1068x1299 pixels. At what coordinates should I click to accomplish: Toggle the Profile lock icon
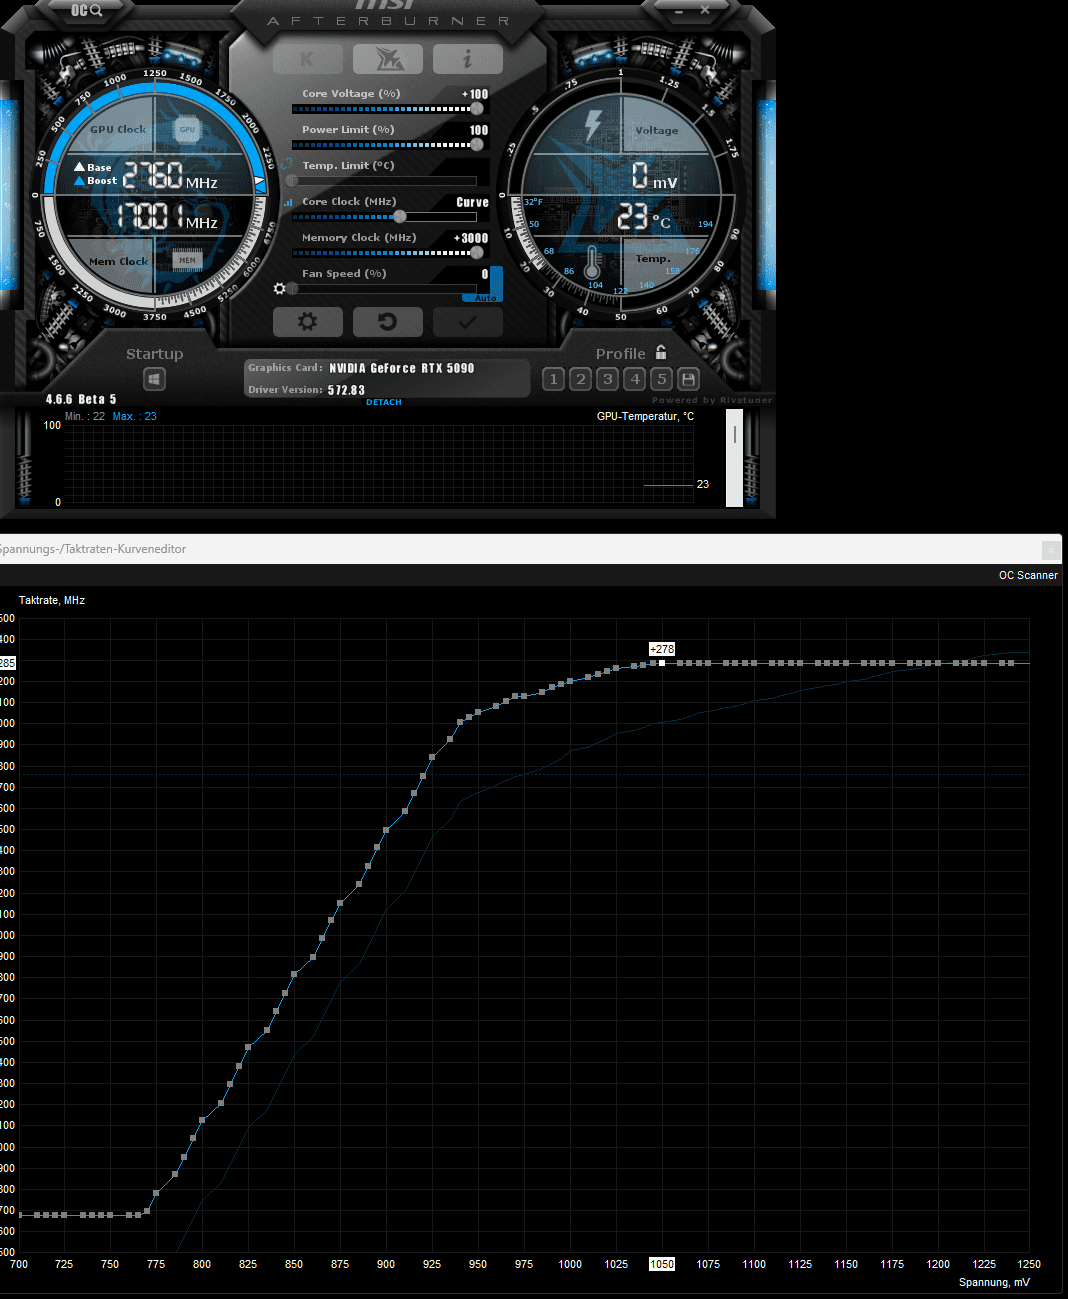661,352
